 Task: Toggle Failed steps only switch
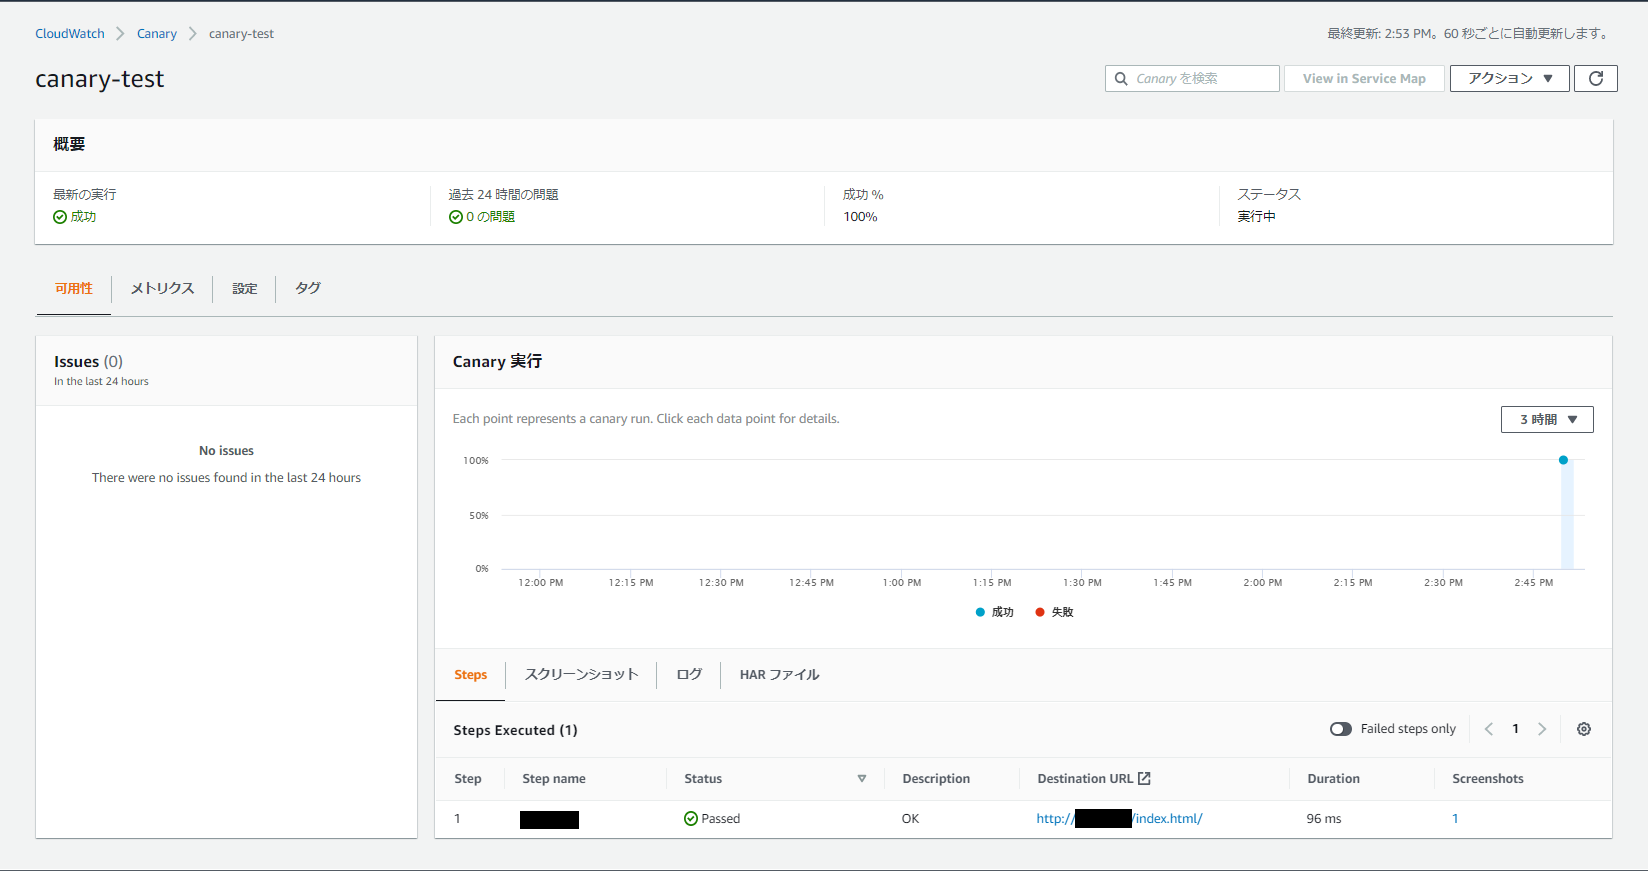click(x=1341, y=729)
